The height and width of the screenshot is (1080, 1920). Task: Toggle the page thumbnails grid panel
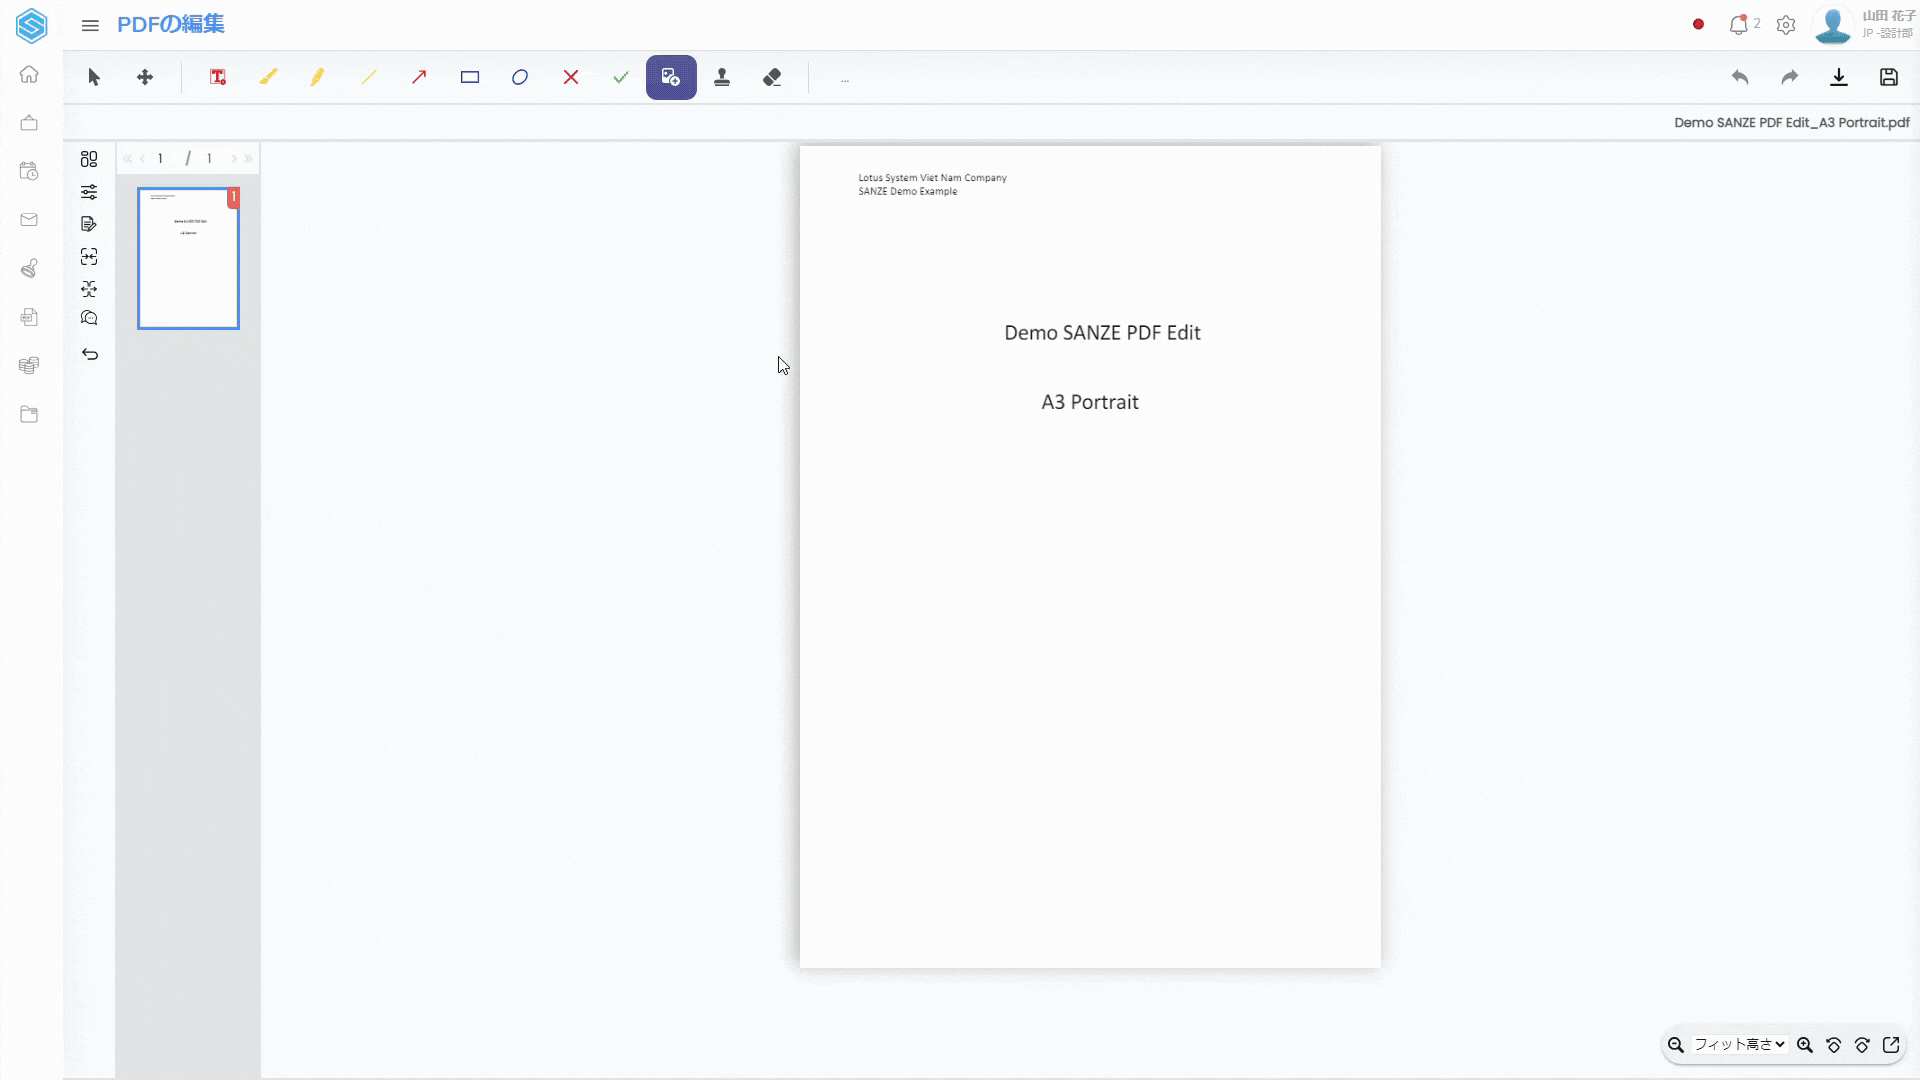(89, 159)
